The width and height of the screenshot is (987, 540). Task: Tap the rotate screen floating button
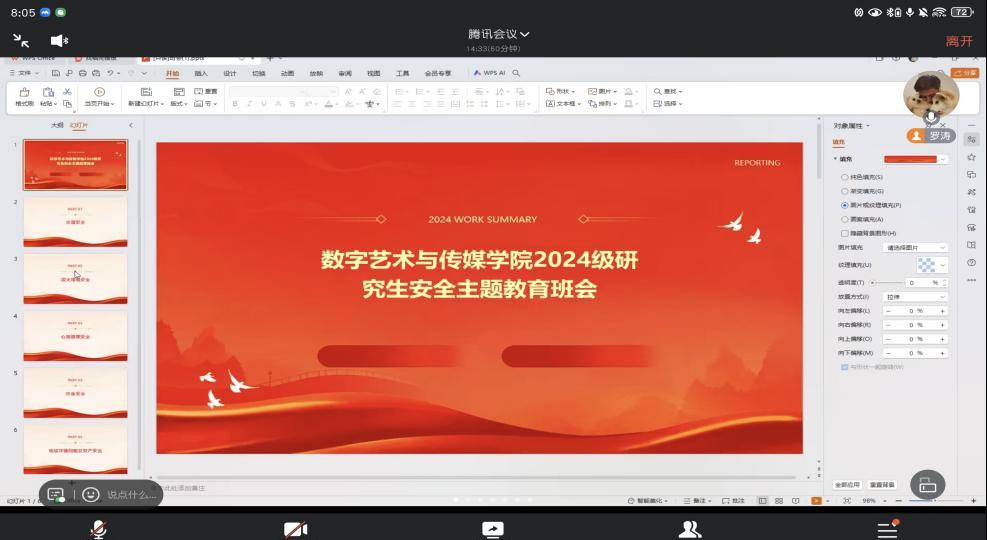click(927, 485)
